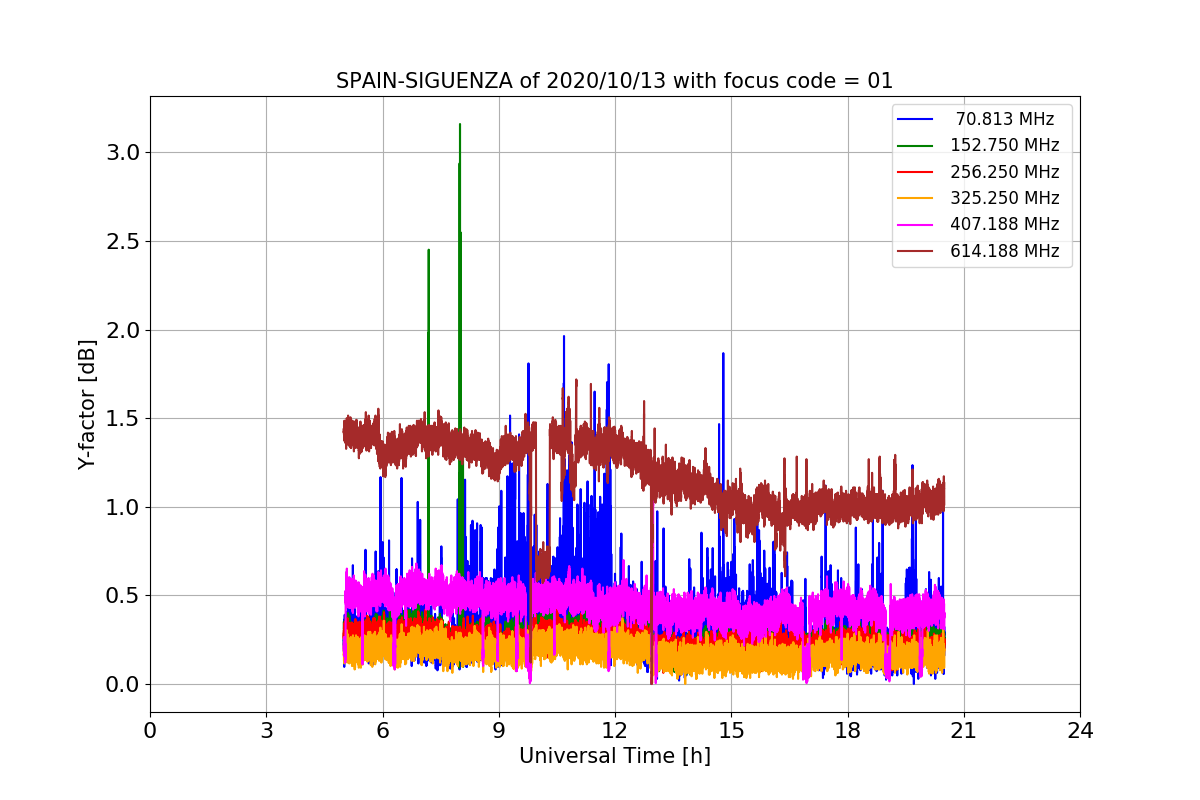Click the x-axis tick label 21
The width and height of the screenshot is (1200, 800).
coord(964,730)
